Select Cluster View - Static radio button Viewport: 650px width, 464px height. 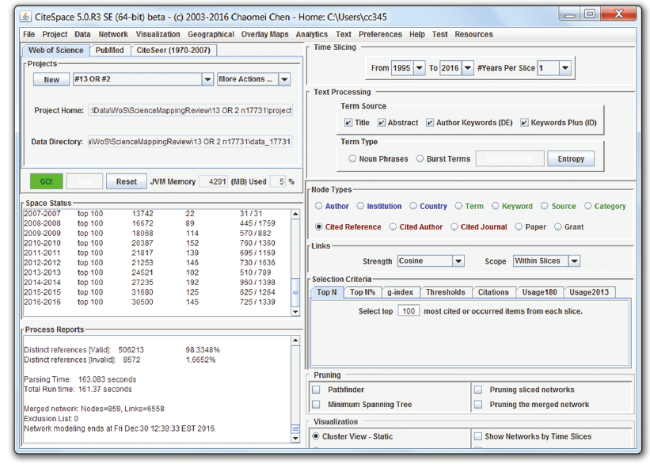(x=316, y=436)
